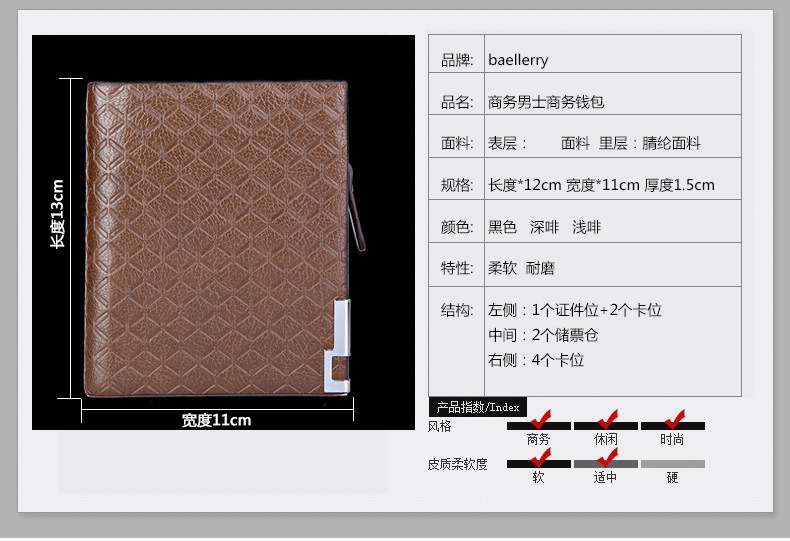This screenshot has width=790, height=541.
Task: Click the product name 商务男士商务钱包
Action: [x=546, y=102]
